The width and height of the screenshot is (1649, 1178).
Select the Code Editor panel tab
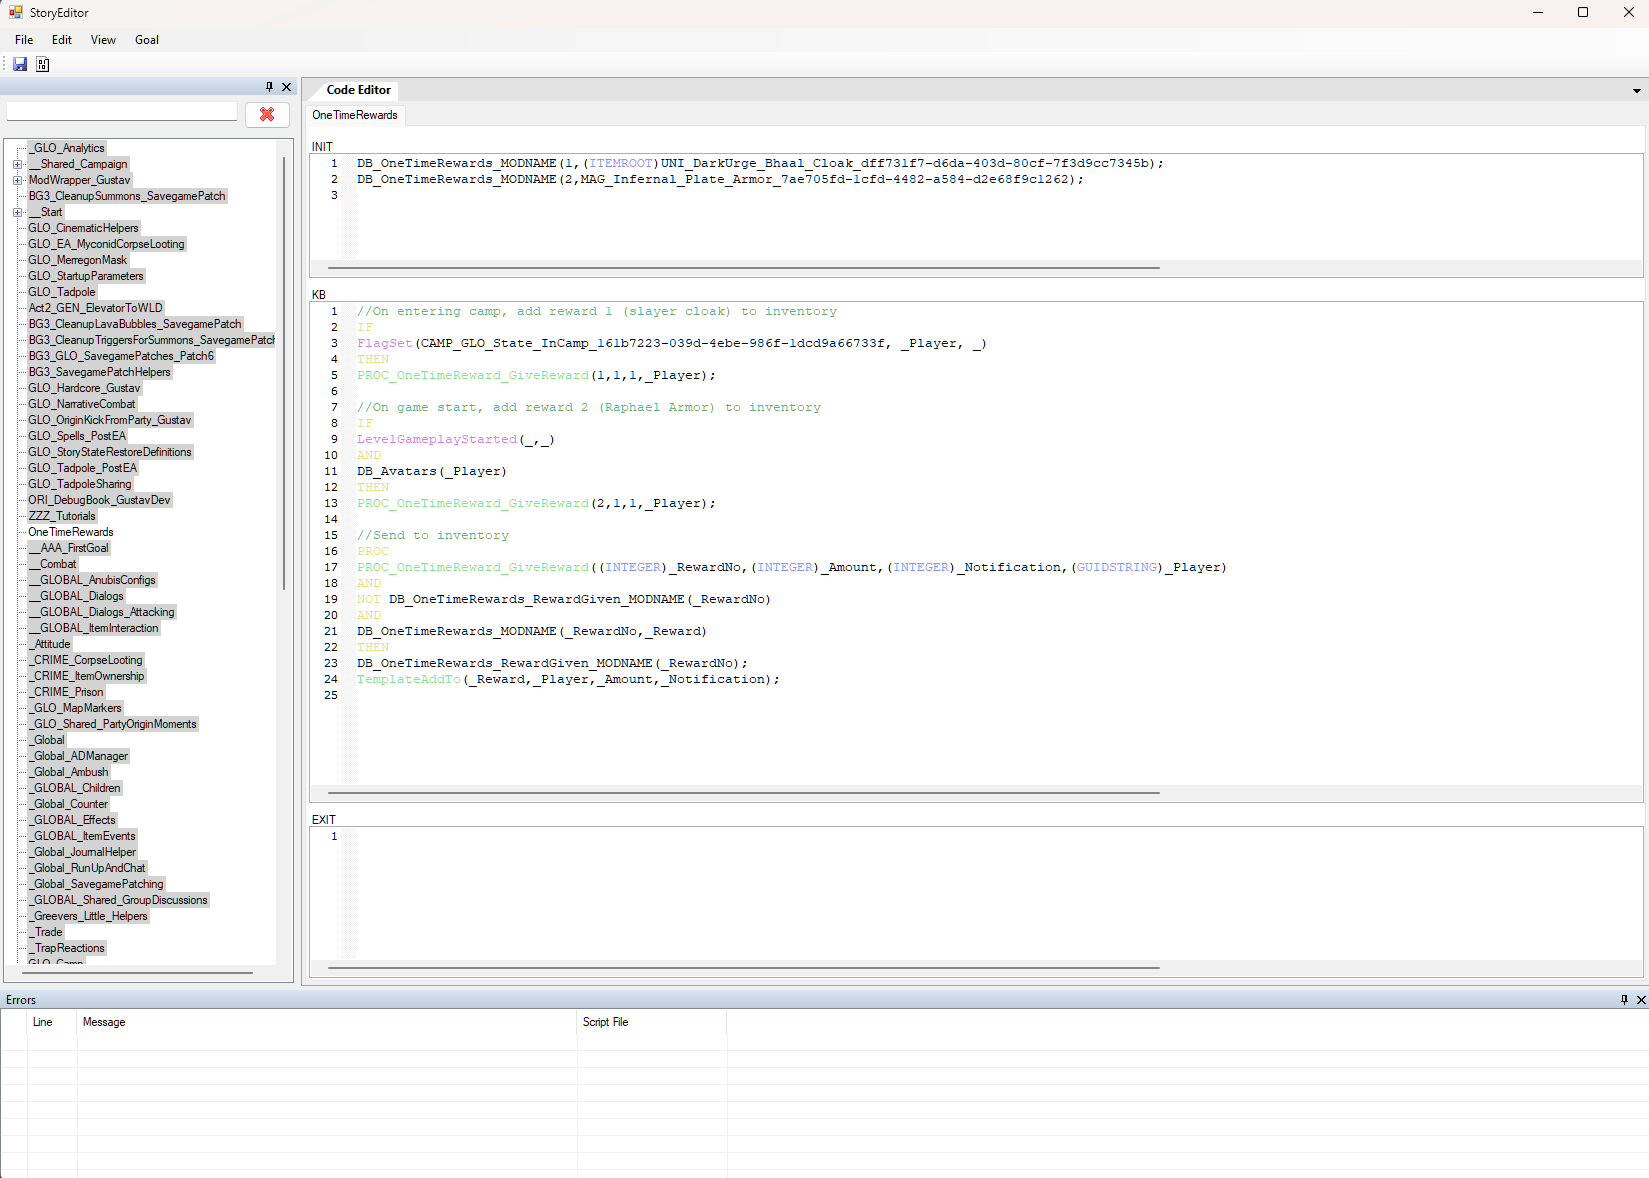click(x=358, y=90)
